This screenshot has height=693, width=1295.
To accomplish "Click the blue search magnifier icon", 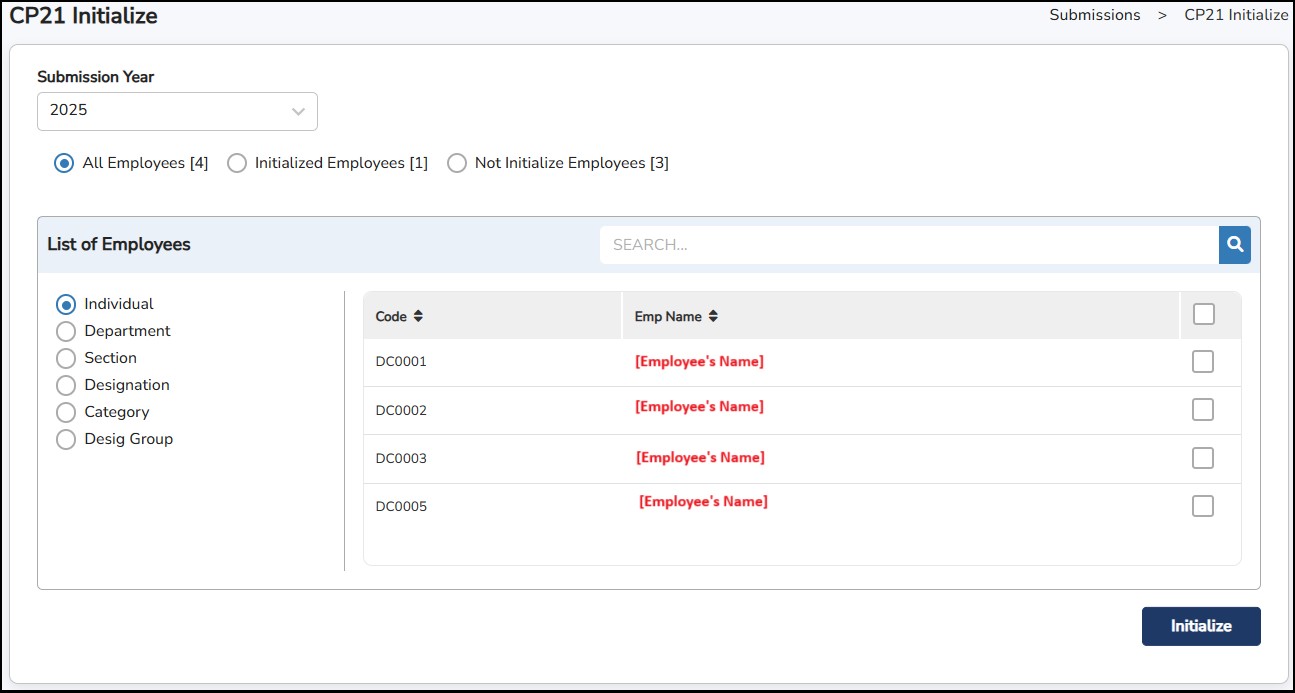I will (1235, 244).
